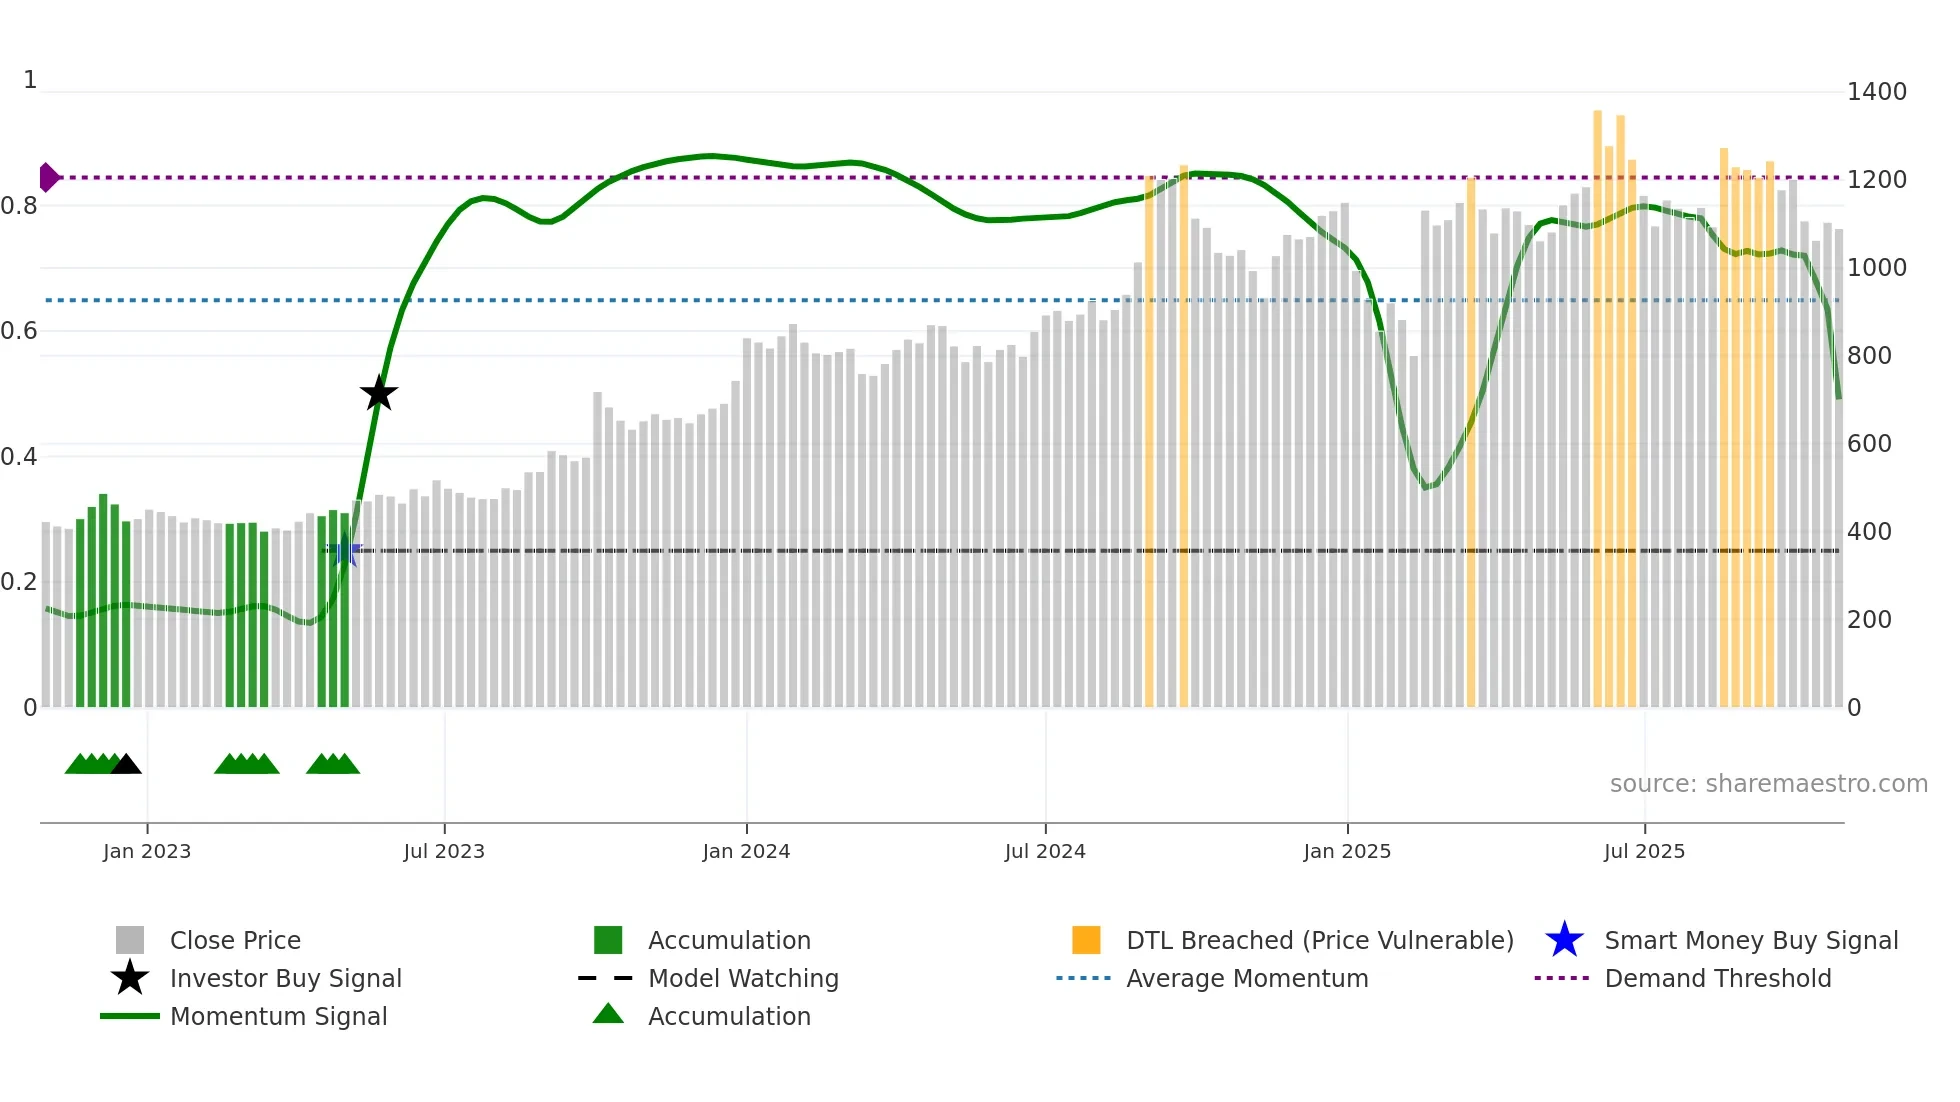Viewport: 1960px width, 1102px height.
Task: Click the blue star legend icon
Action: coord(1564,940)
